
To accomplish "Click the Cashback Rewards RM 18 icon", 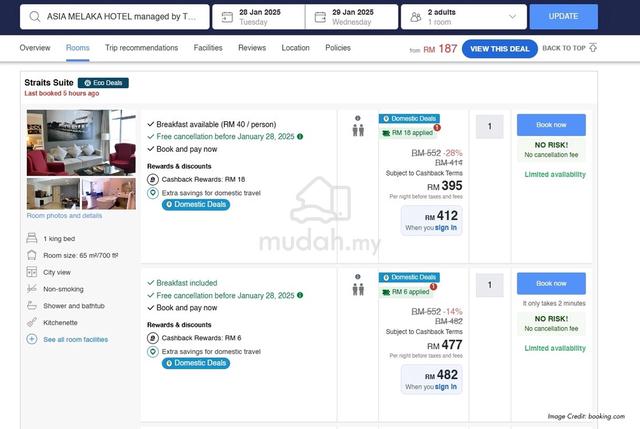I will coord(152,179).
